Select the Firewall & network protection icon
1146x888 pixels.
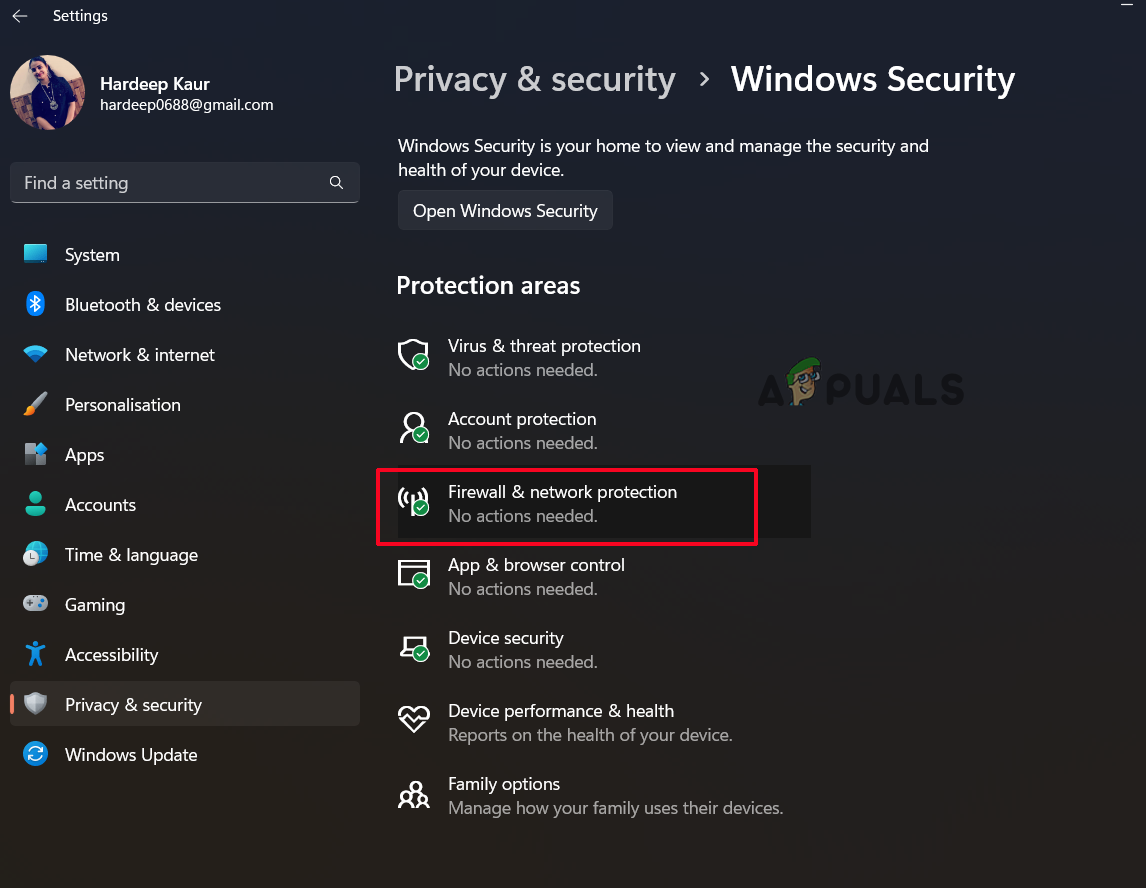tap(413, 501)
